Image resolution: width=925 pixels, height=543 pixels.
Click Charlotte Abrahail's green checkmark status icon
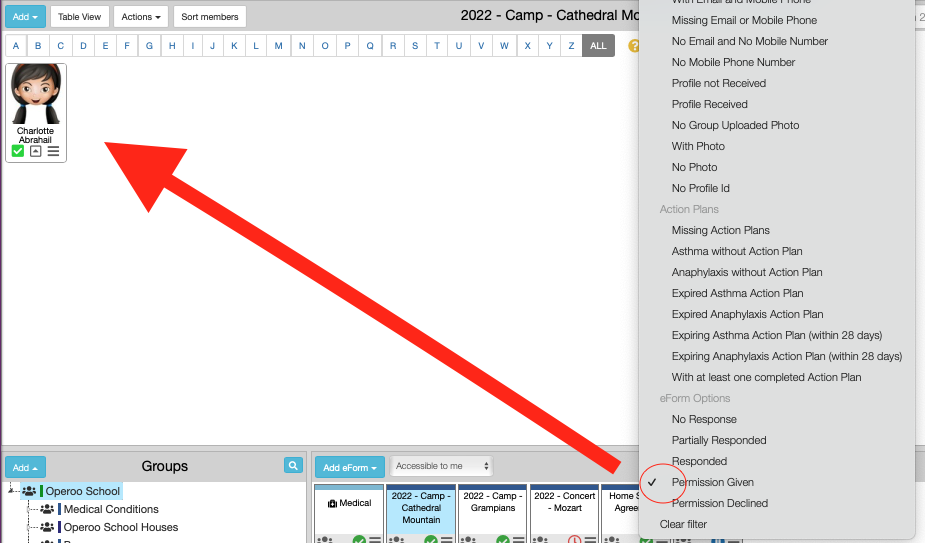point(18,151)
